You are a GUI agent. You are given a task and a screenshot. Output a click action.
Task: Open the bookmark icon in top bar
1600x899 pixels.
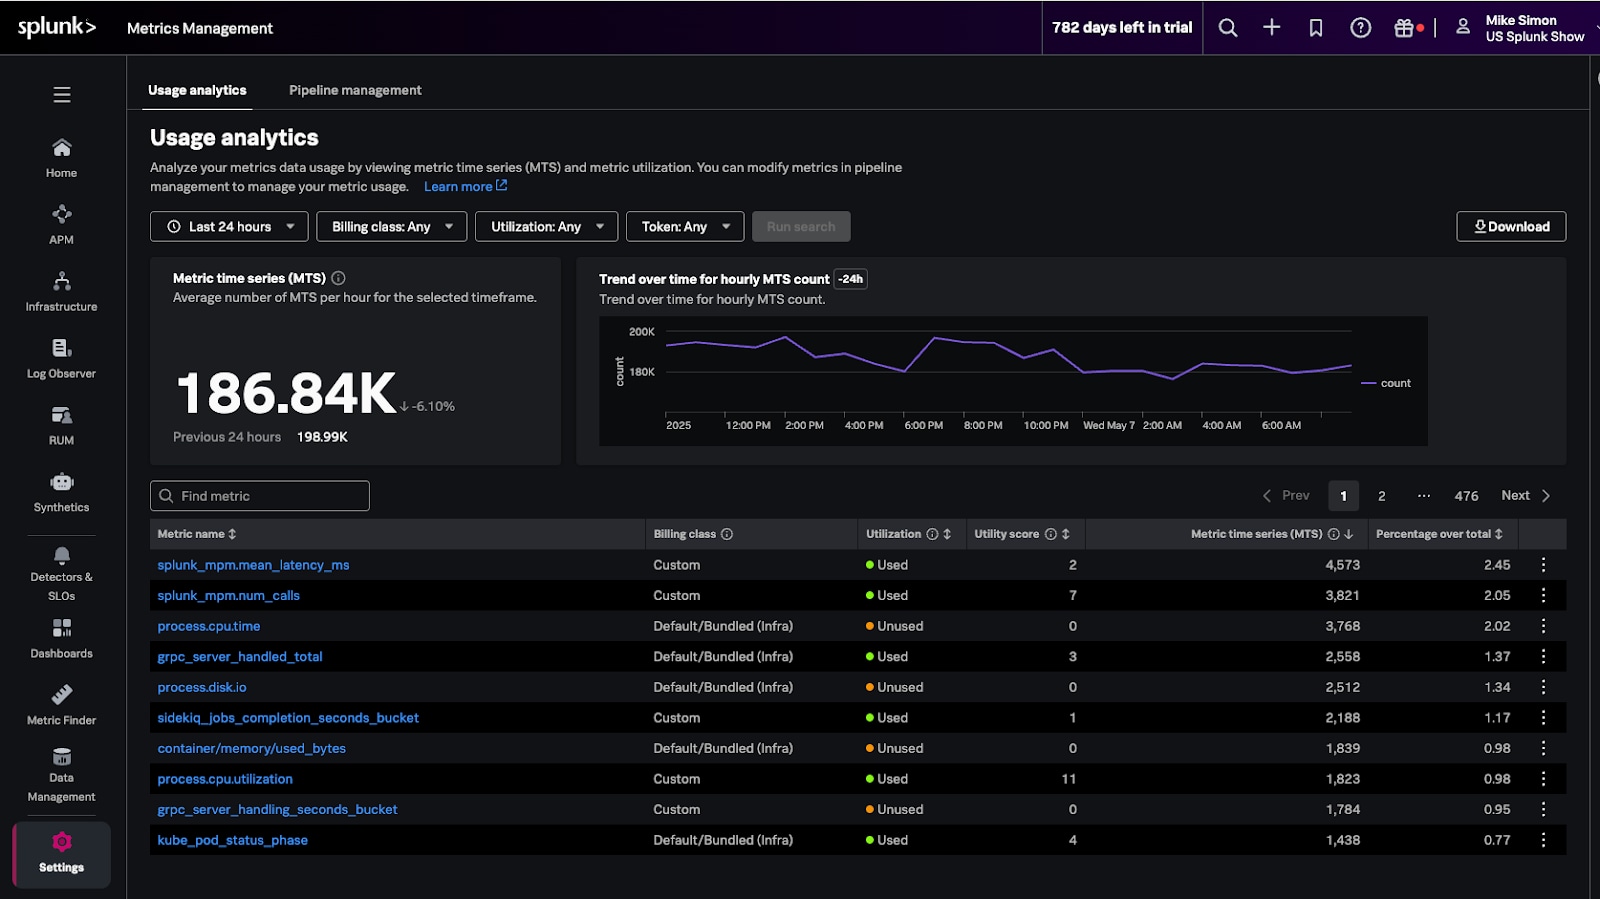click(x=1316, y=28)
